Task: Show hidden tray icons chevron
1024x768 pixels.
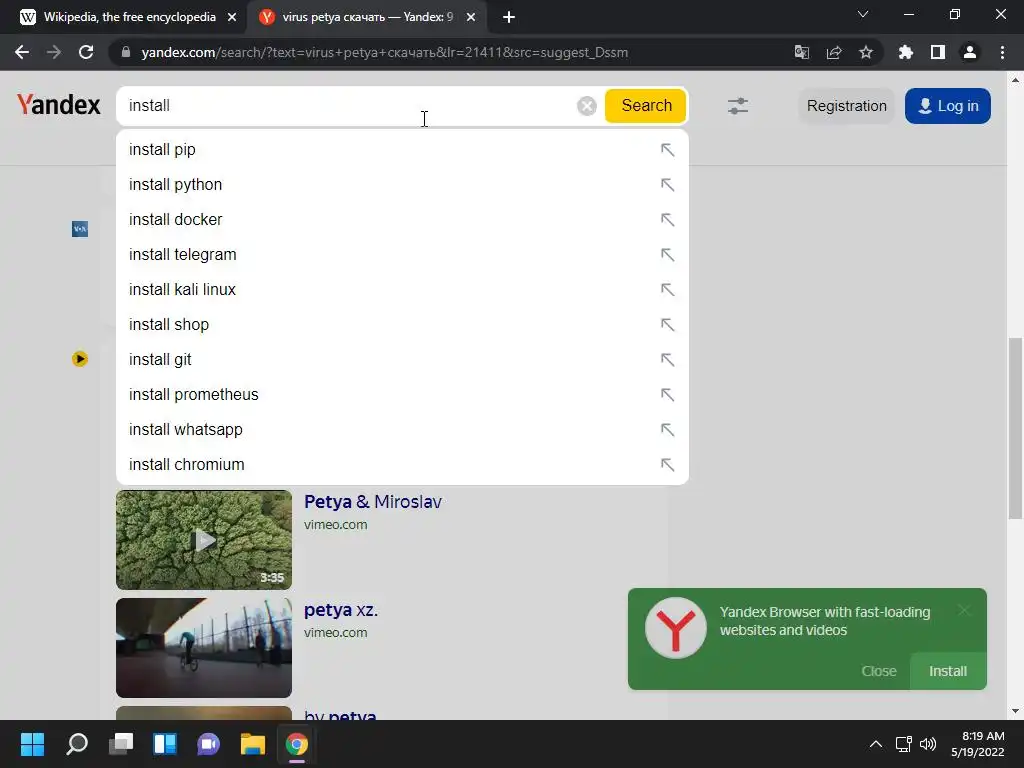Action: [876, 744]
